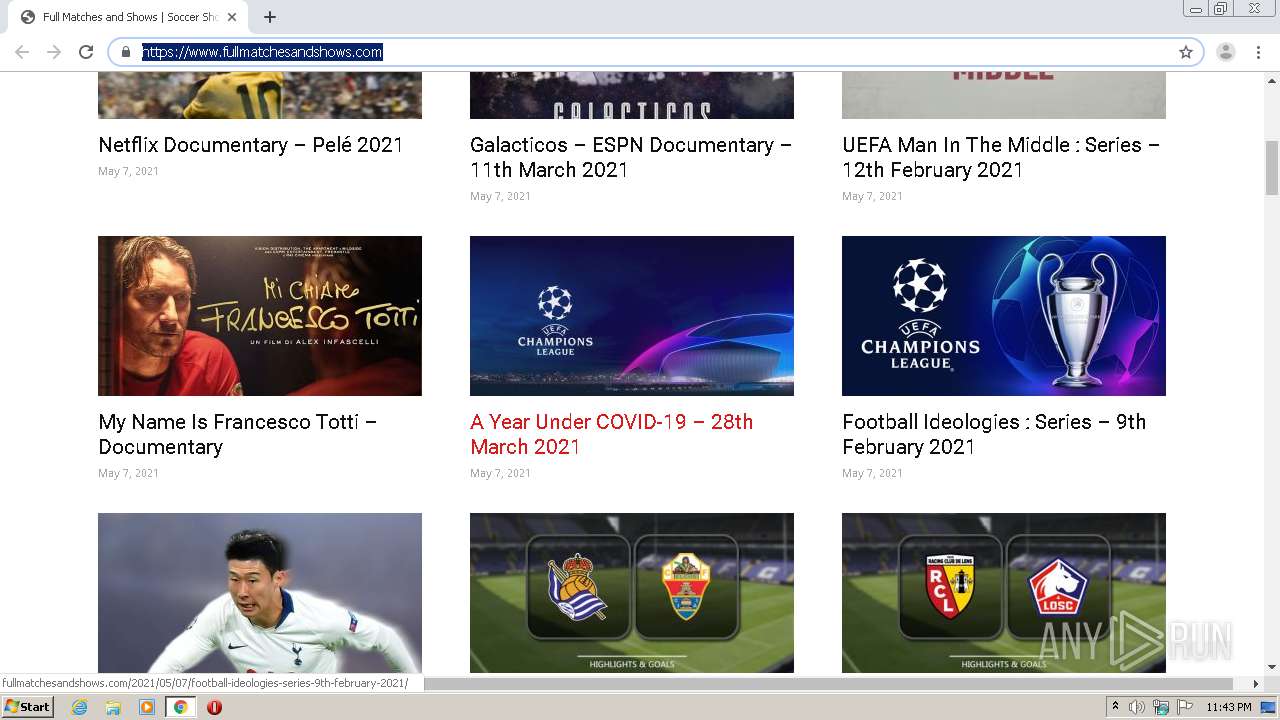Open the Man In The Middle thumbnail image
The height and width of the screenshot is (720, 1280).
pos(1004,95)
